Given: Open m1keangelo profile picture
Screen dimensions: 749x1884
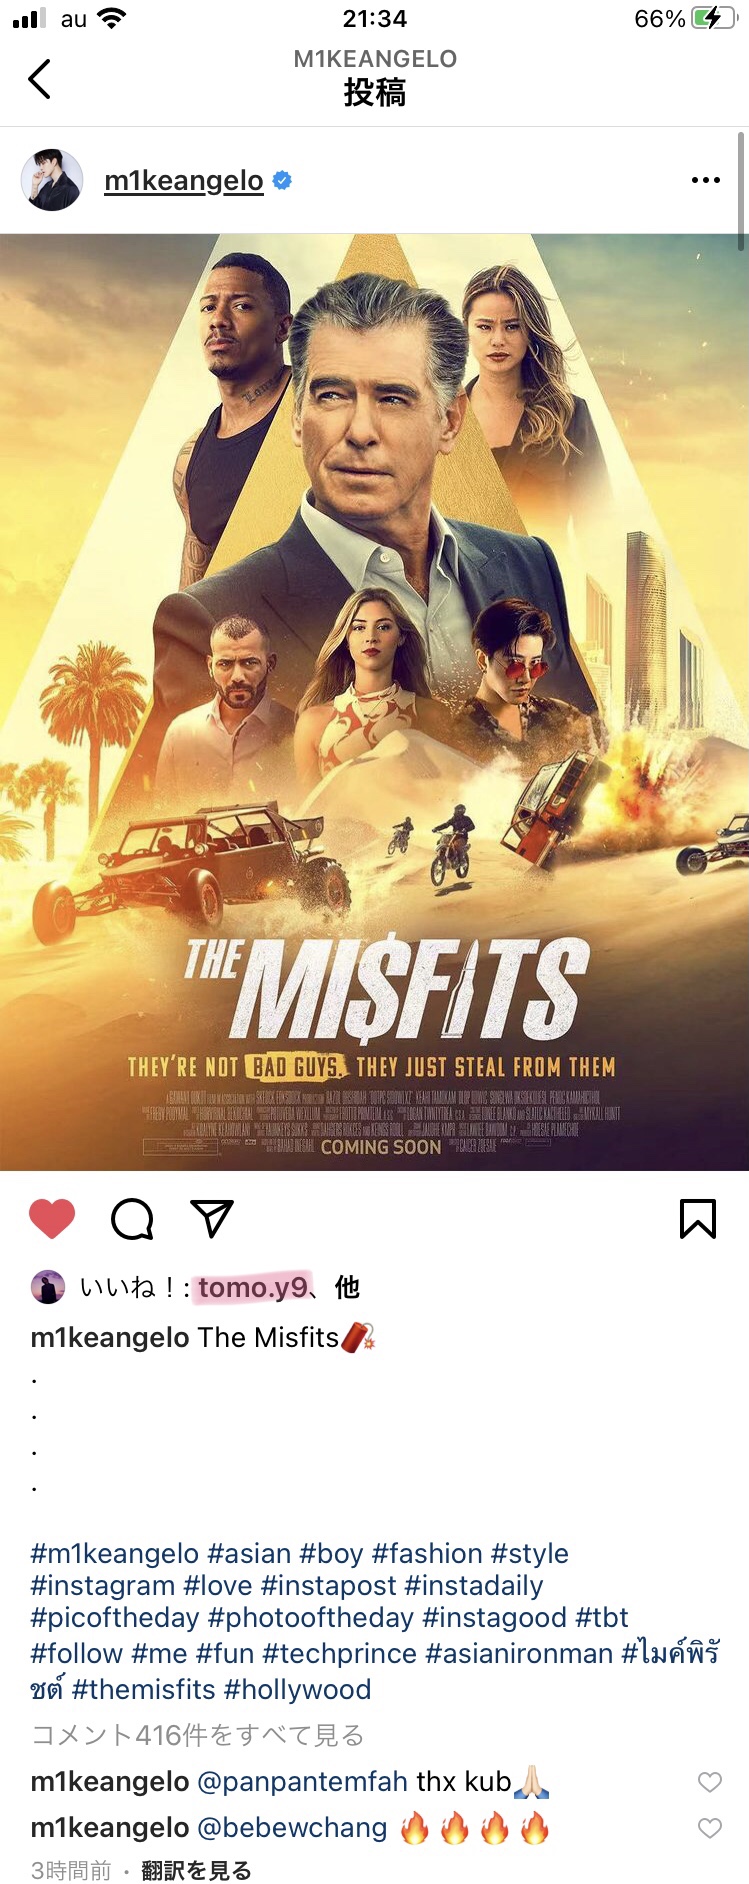Looking at the screenshot, I should [x=52, y=180].
